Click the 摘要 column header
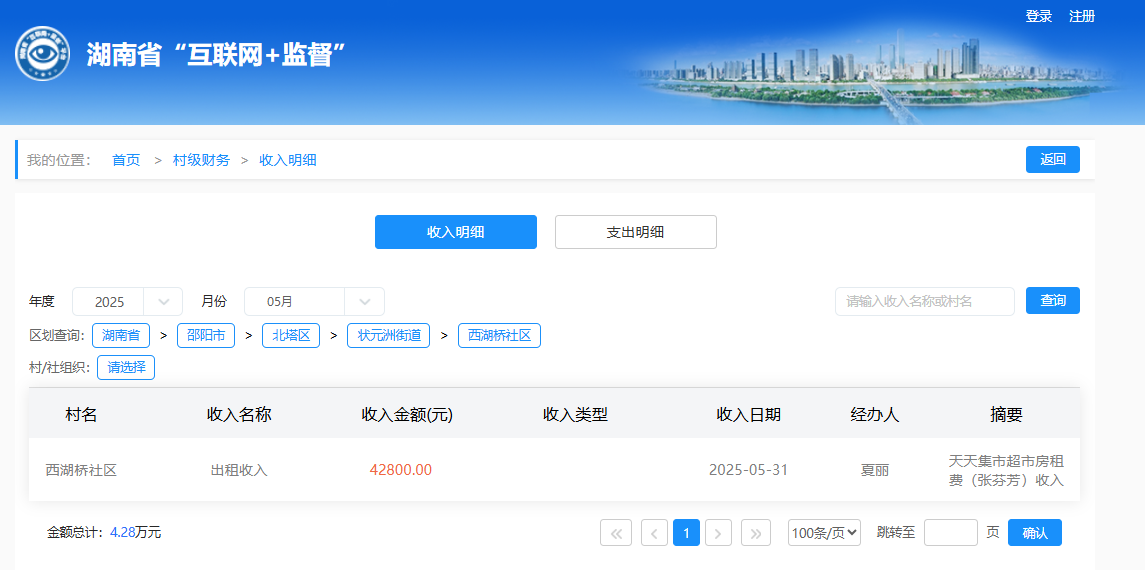 coord(1006,415)
